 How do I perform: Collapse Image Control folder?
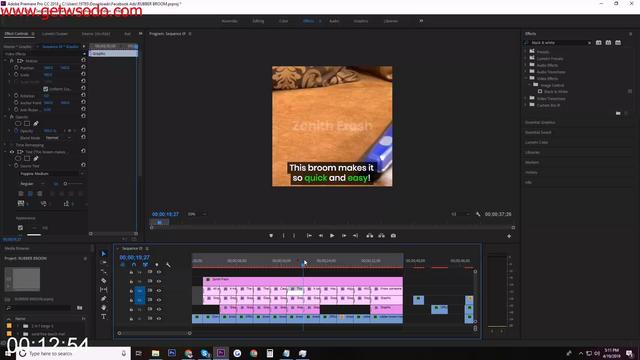click(530, 85)
